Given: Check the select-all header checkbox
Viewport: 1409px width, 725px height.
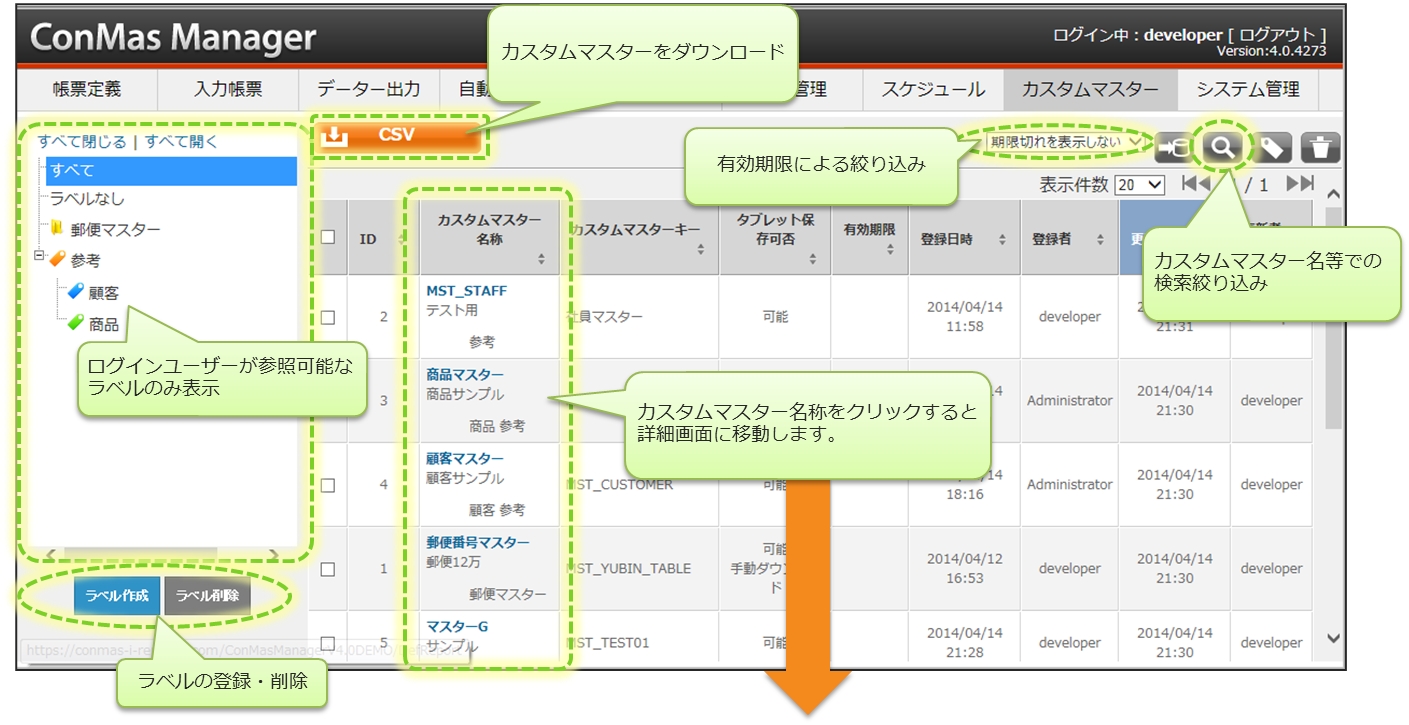Looking at the screenshot, I should point(328,238).
